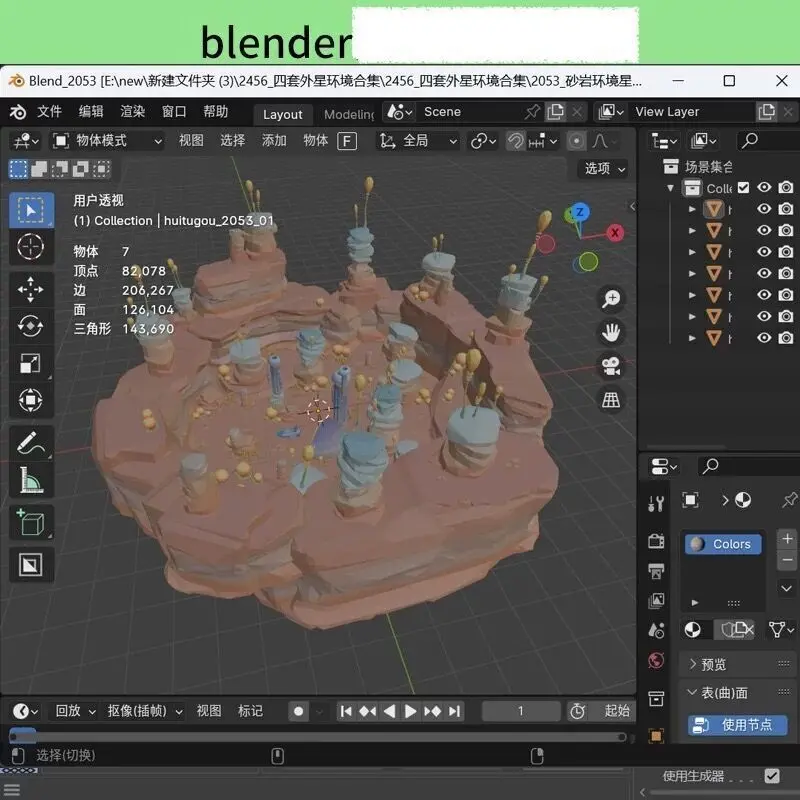Click the current frame number field
The height and width of the screenshot is (800, 800).
(520, 711)
